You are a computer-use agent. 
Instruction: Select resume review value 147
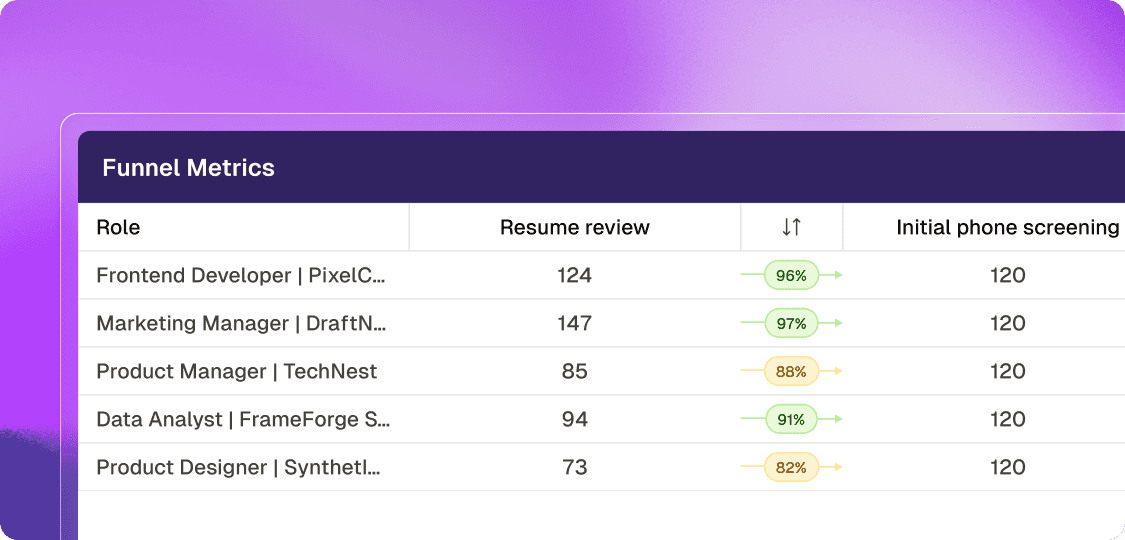point(575,323)
